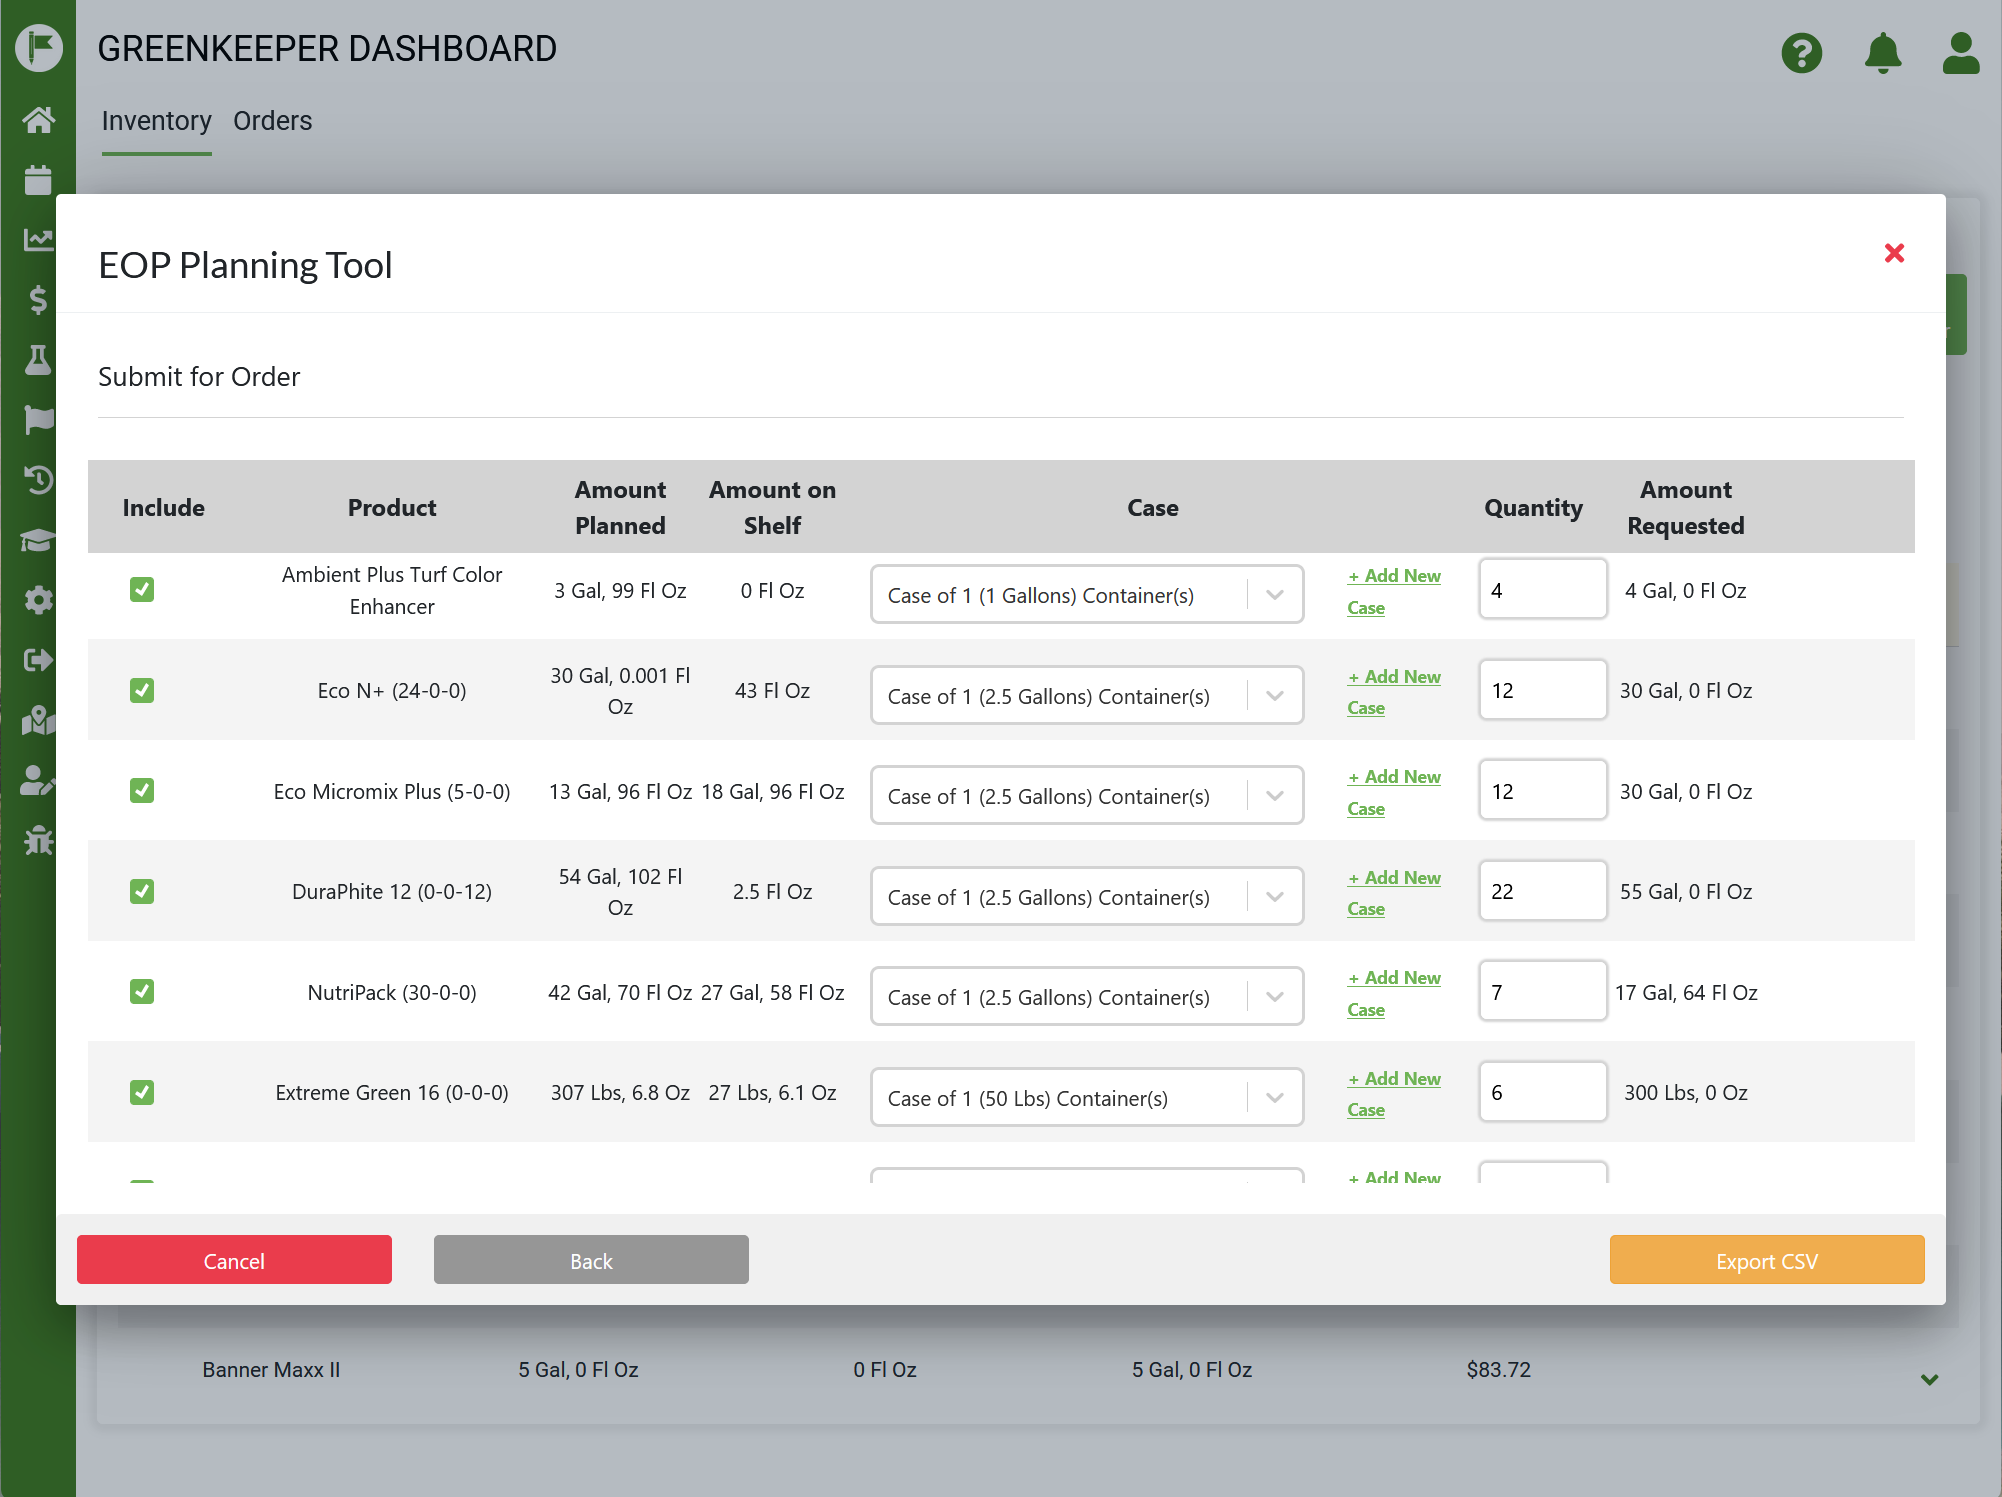Uncheck include for Eco Micromix Plus (5-0-0)
The image size is (2002, 1497).
pos(142,791)
